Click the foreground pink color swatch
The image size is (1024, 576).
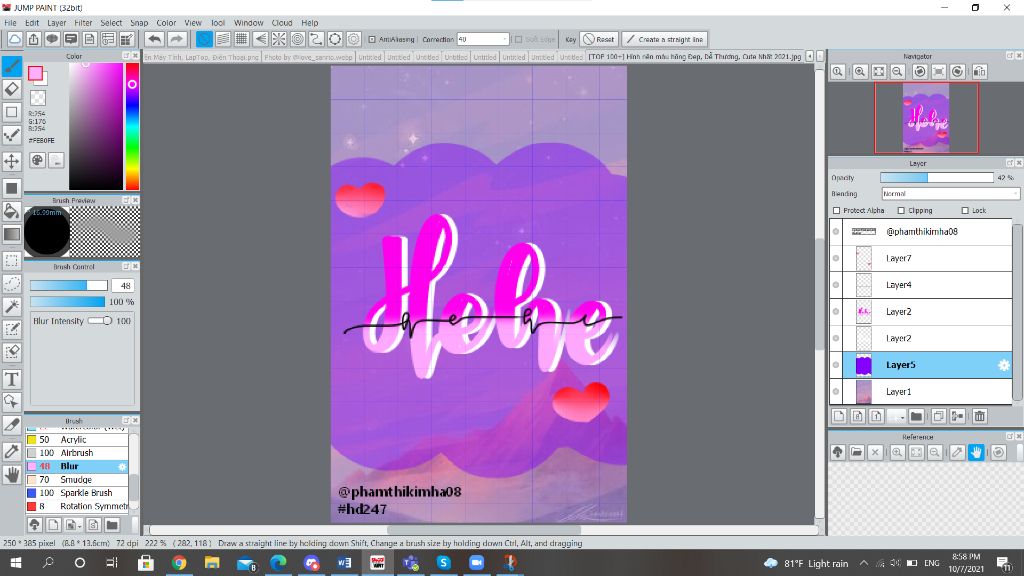tap(35, 73)
